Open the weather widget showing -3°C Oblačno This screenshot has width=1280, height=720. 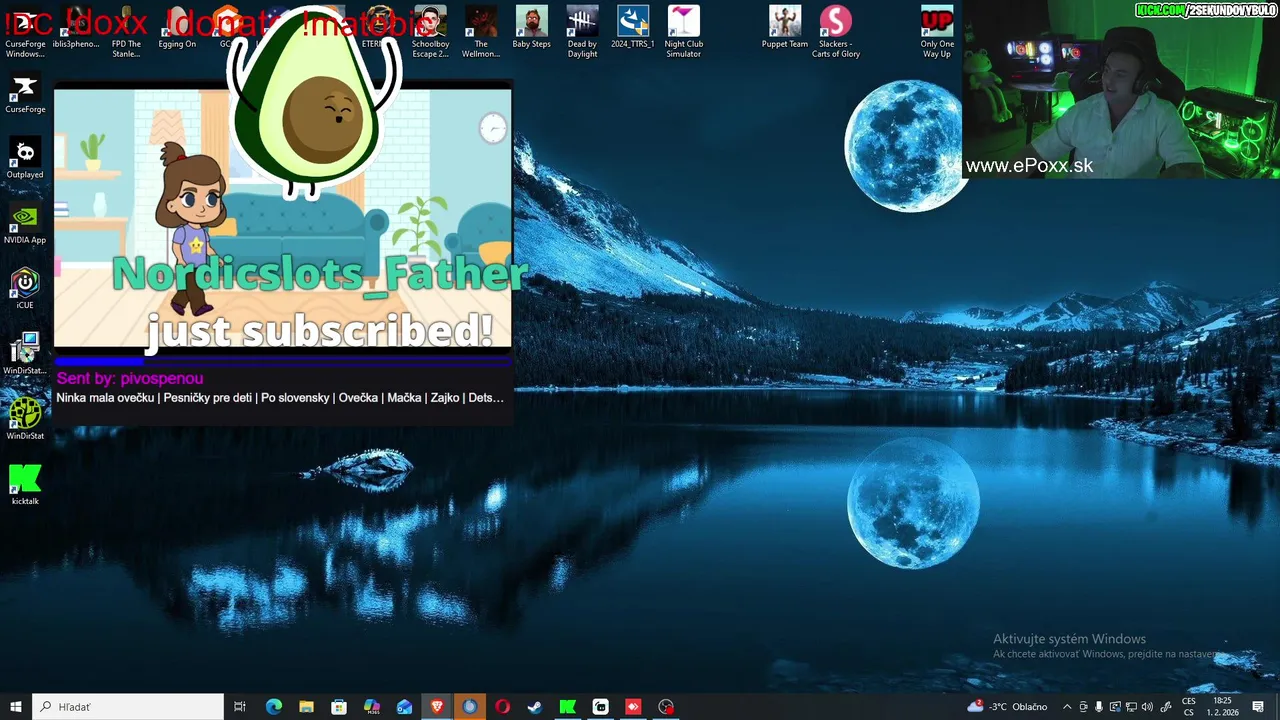(x=1007, y=707)
